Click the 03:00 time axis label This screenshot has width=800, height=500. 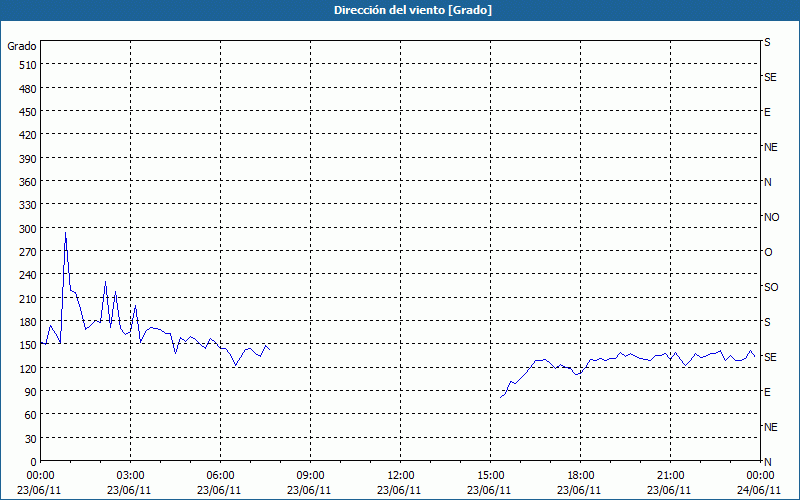click(130, 476)
